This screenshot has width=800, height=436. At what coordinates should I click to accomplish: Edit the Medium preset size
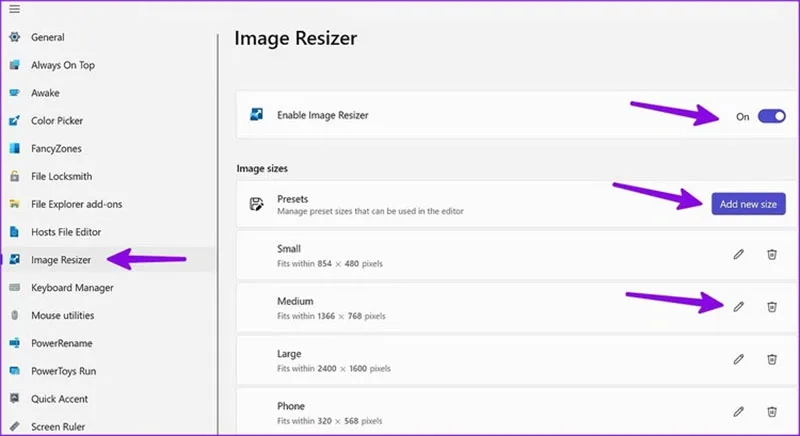(738, 306)
